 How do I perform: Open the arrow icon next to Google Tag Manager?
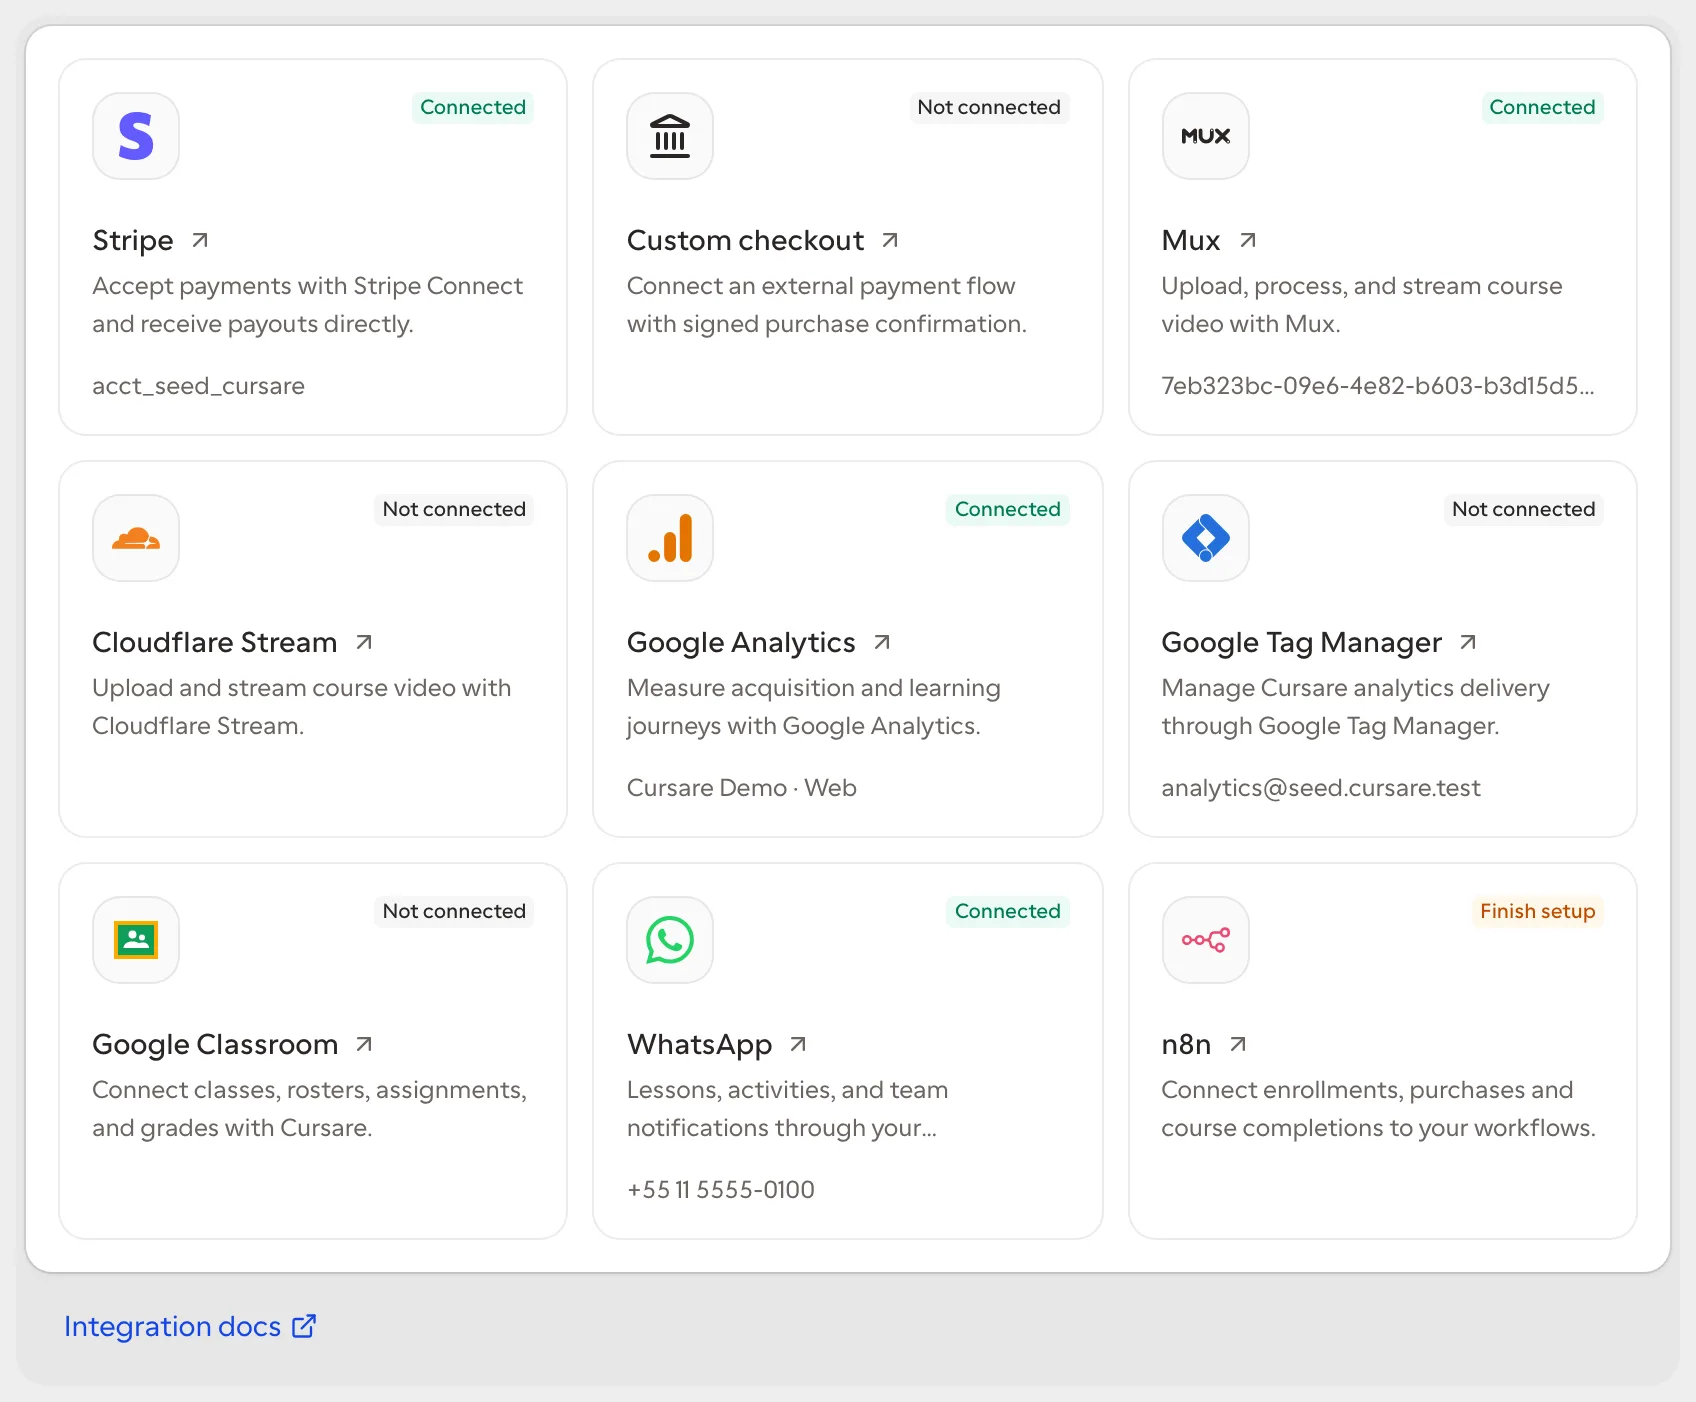tap(1468, 642)
